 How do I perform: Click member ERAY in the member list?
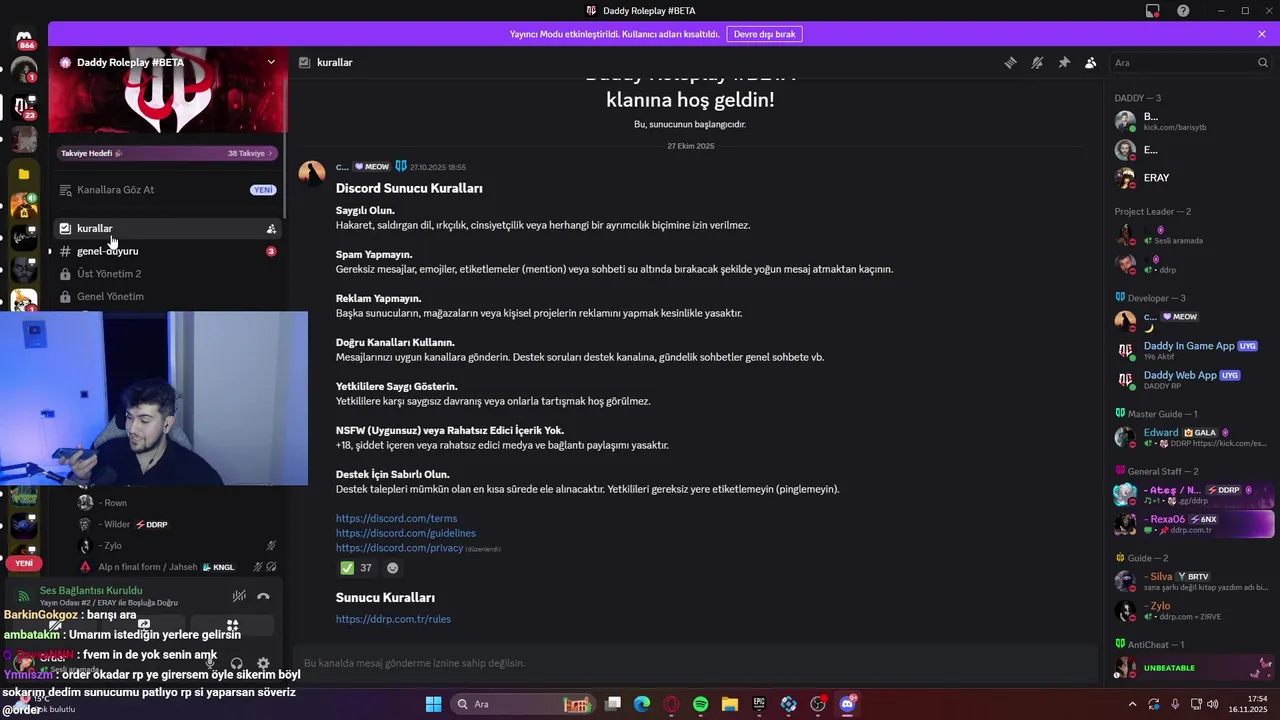click(1193, 178)
